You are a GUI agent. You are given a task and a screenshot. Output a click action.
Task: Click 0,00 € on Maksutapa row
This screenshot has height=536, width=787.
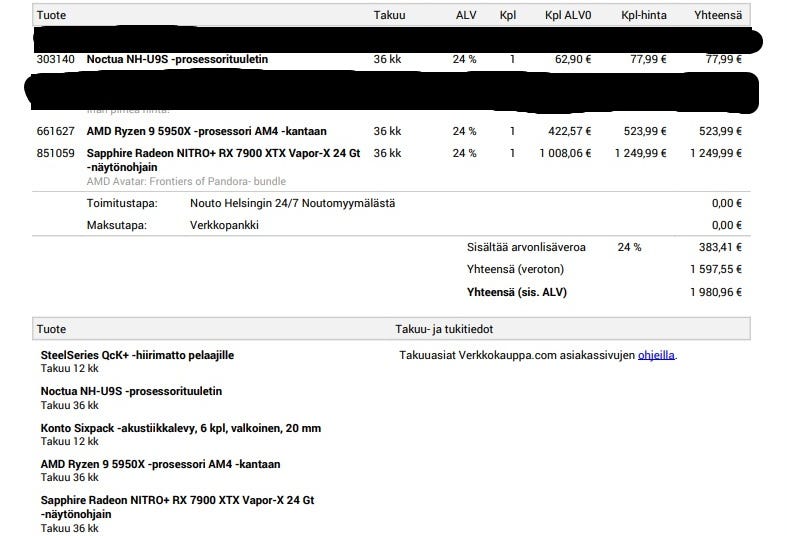(727, 225)
